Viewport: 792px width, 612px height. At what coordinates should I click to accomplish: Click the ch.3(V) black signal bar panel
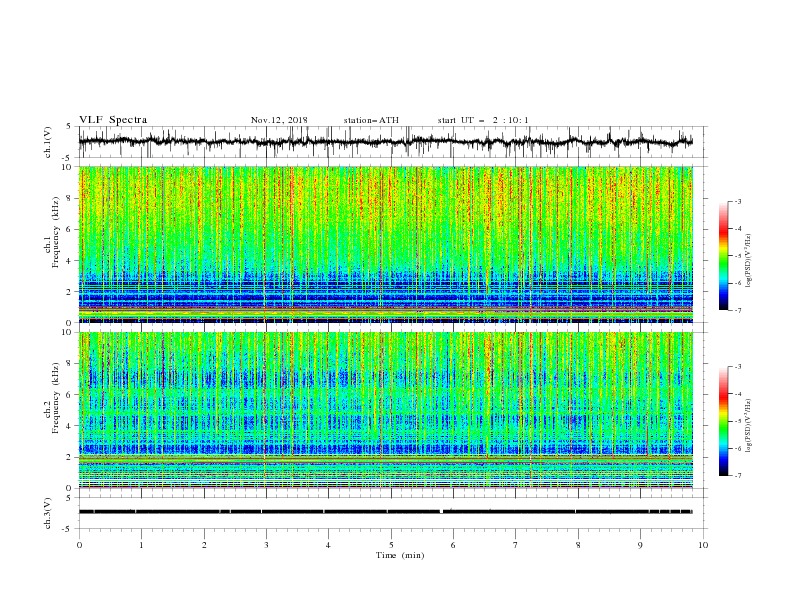(392, 513)
